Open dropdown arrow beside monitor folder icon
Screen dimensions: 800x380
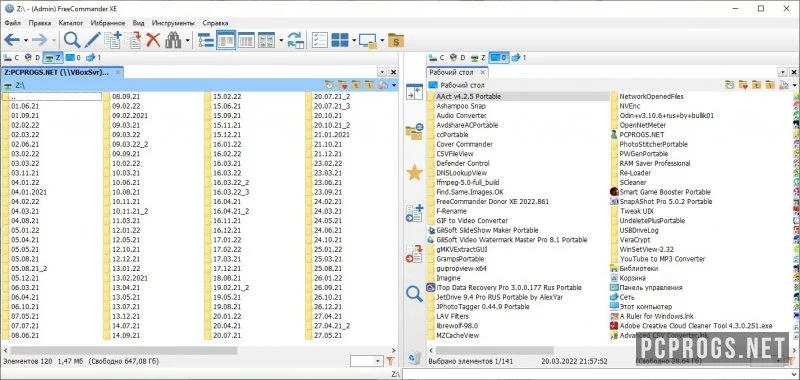[383, 40]
